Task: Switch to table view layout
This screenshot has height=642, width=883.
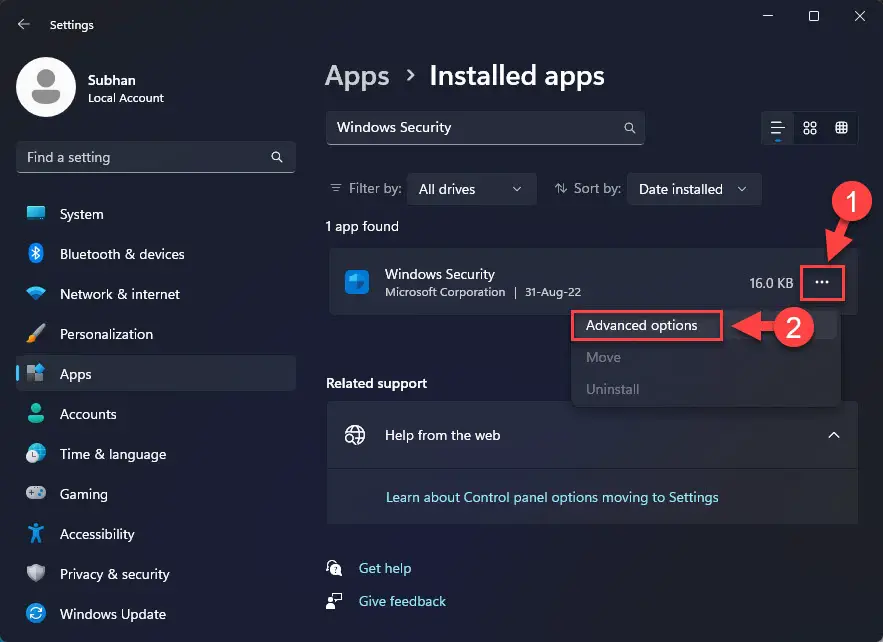Action: [841, 128]
